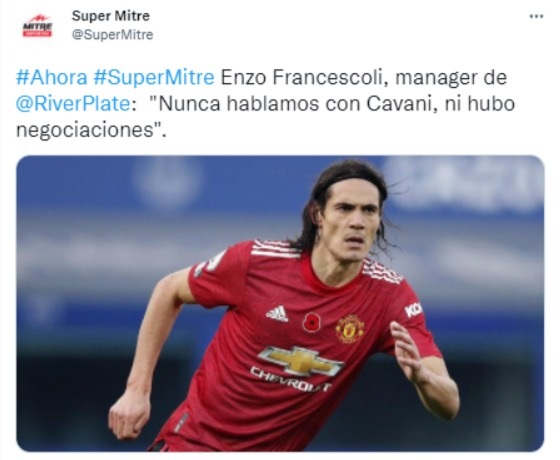Click the @SuperMitre account handle
This screenshot has width=560, height=460.
(x=112, y=35)
